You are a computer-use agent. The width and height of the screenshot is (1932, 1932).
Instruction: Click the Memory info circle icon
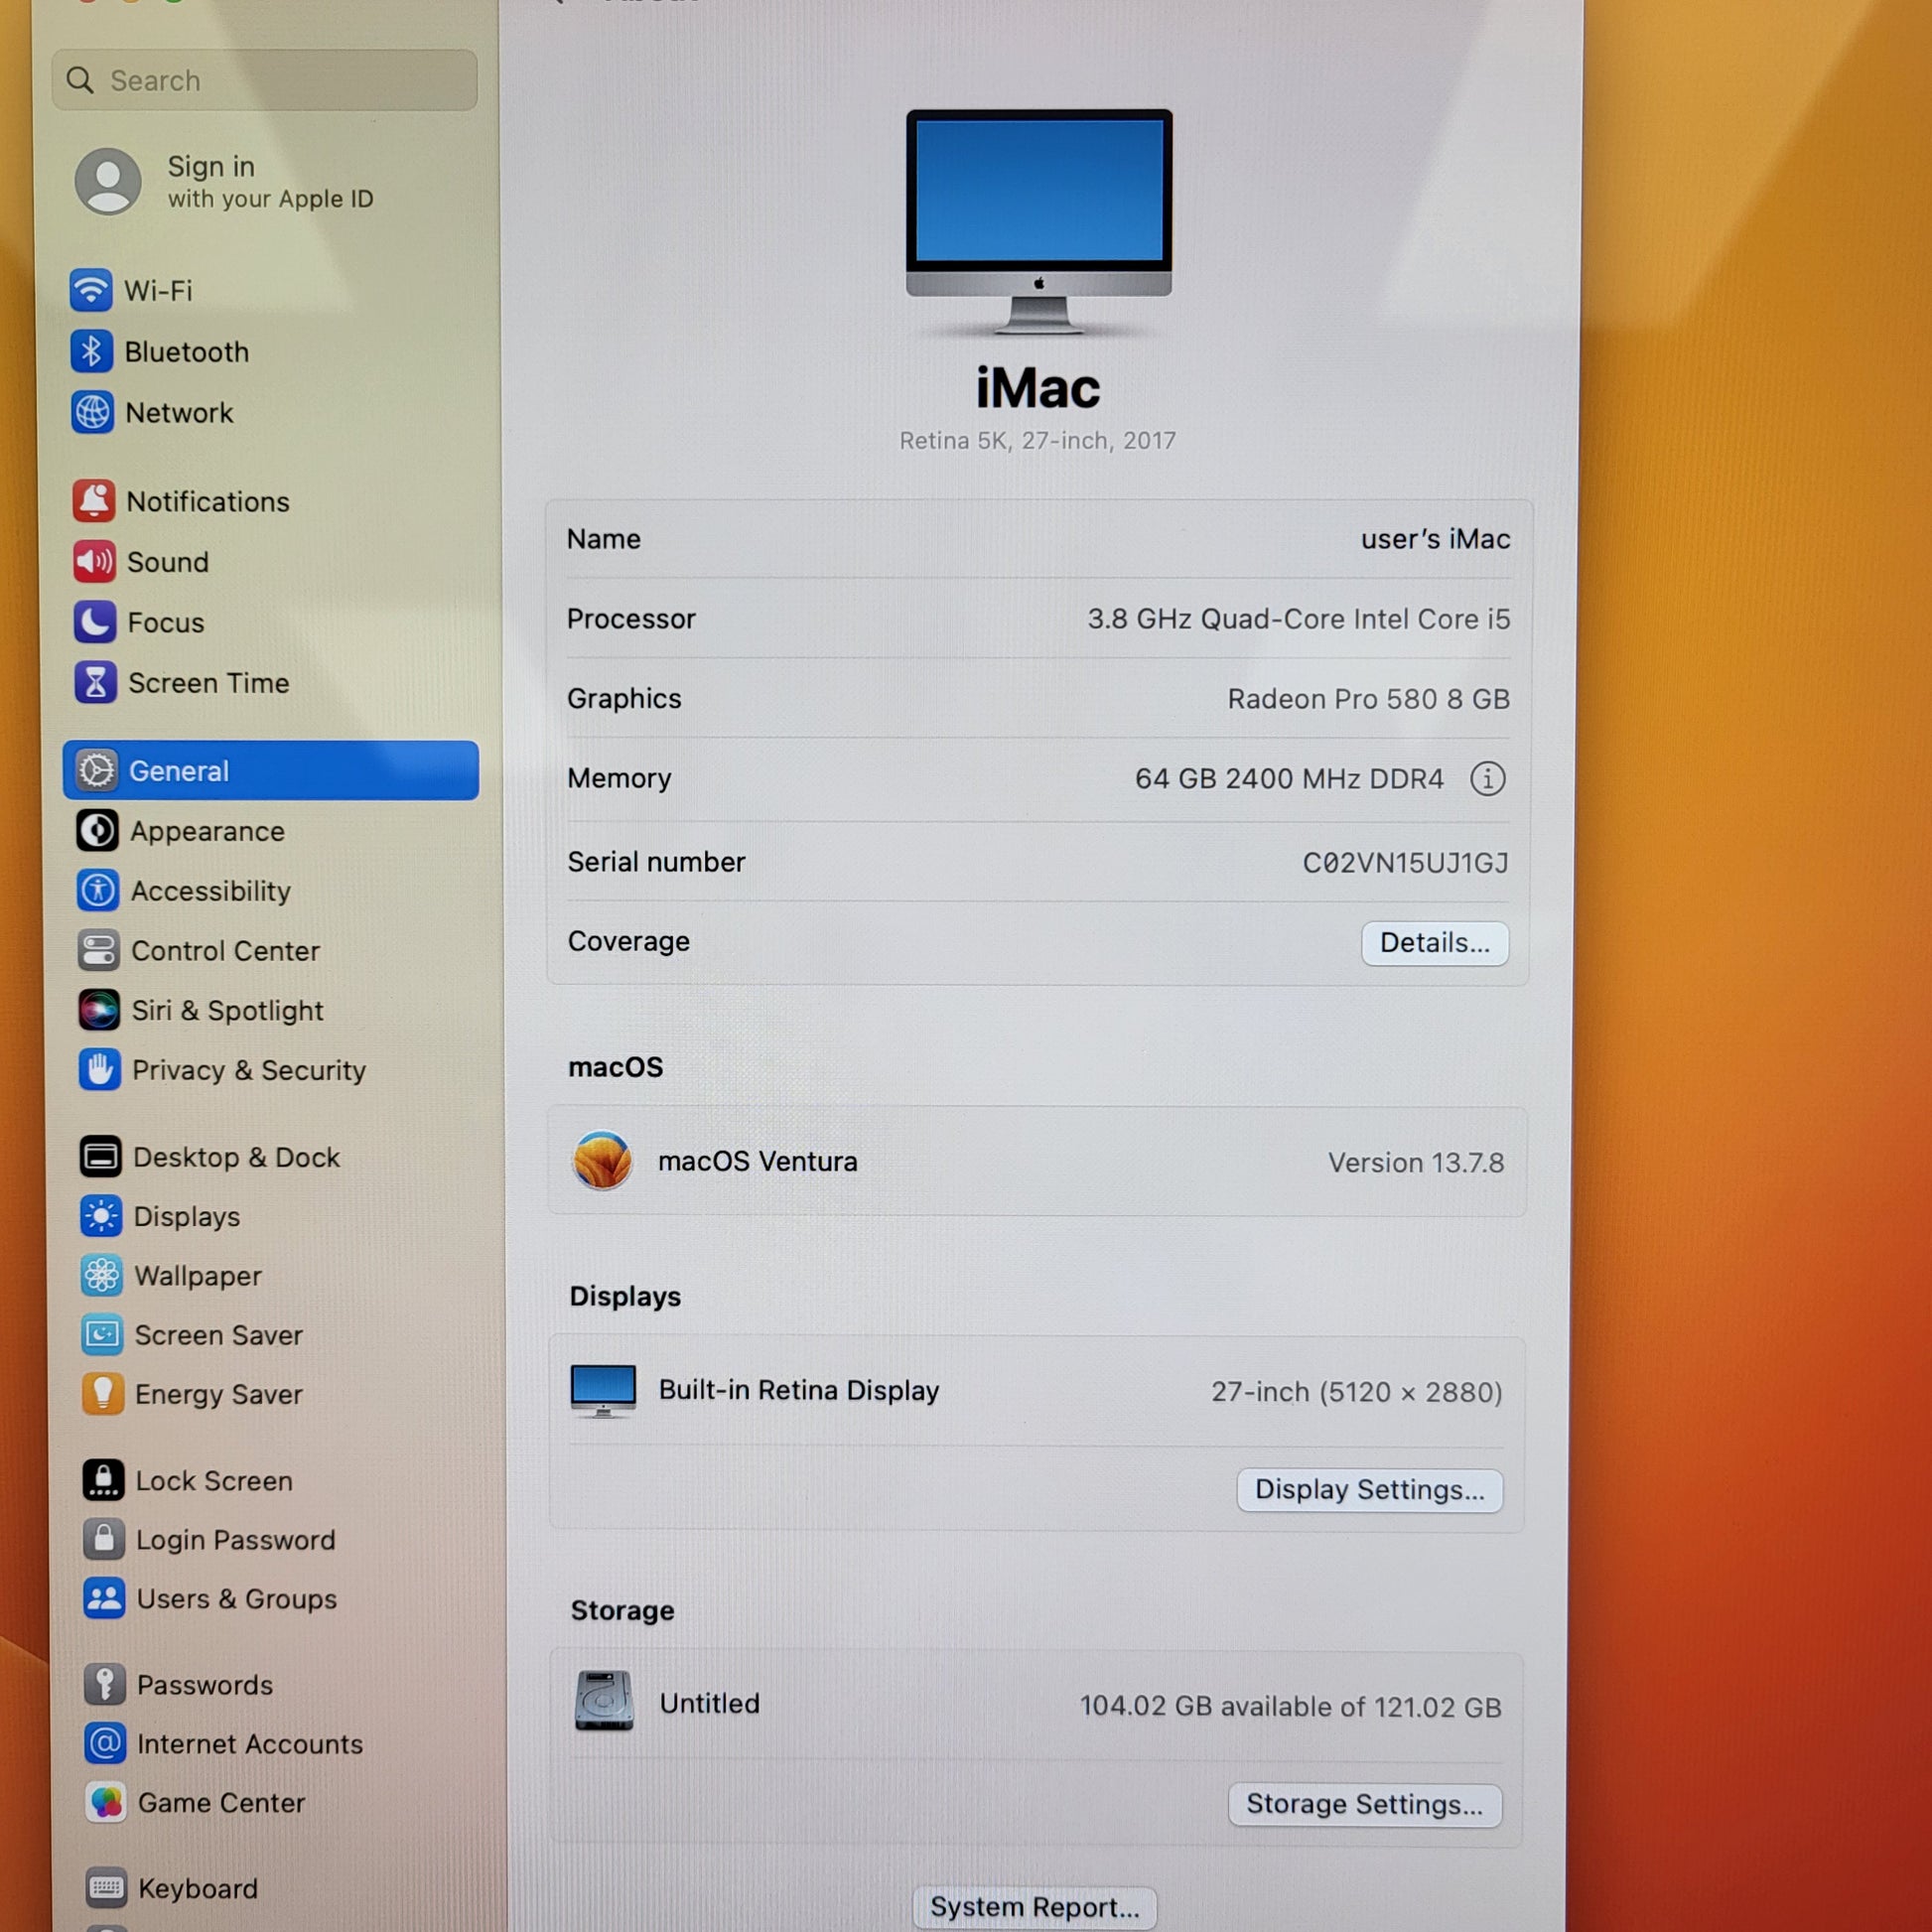[x=1487, y=778]
